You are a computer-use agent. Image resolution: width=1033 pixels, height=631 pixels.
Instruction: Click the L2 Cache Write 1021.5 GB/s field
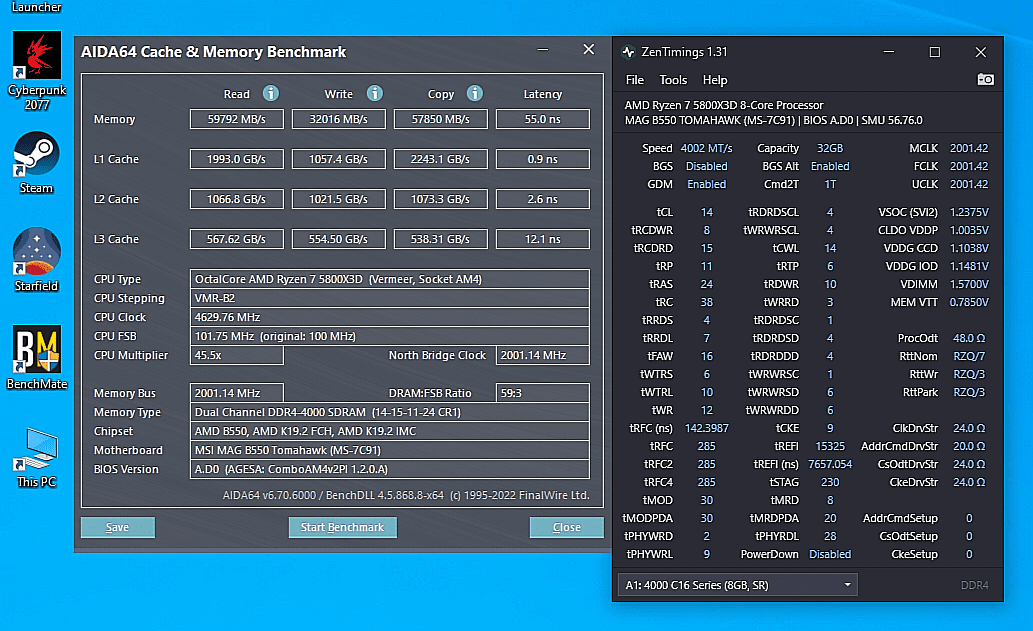coord(339,199)
